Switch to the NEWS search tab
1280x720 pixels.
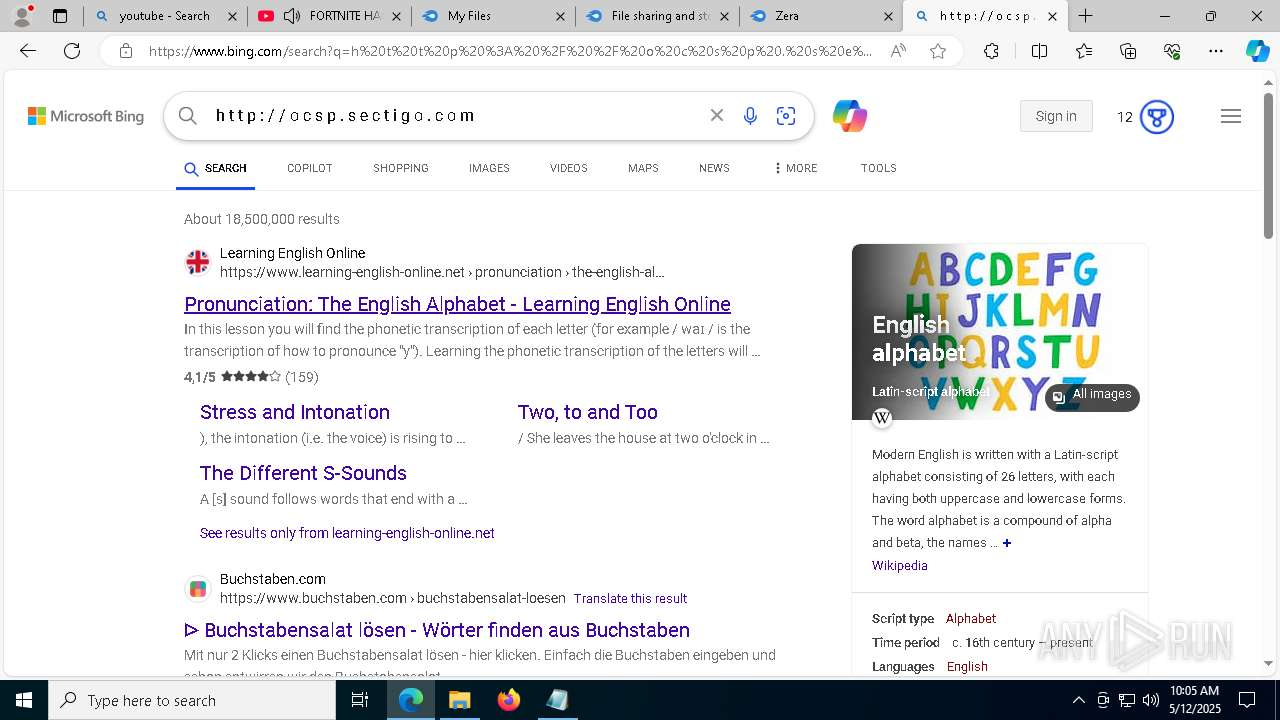click(x=714, y=168)
